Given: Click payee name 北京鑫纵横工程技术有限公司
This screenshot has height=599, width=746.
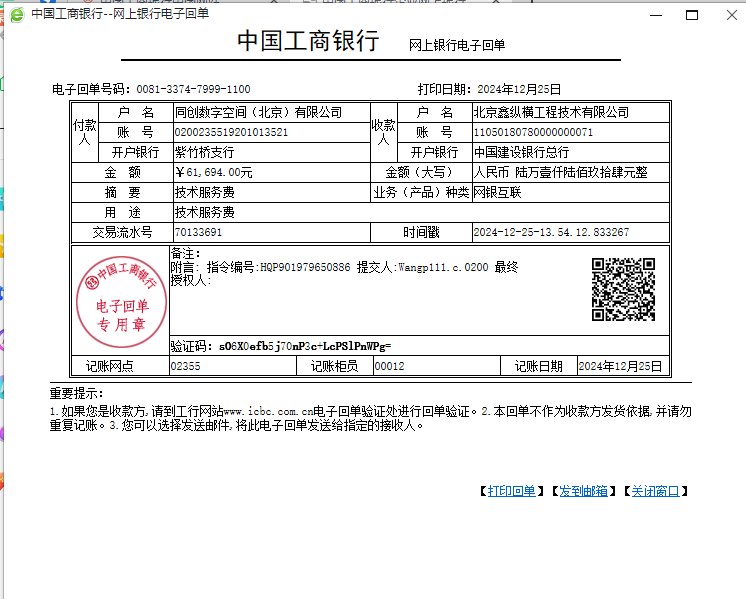Looking at the screenshot, I should 551,112.
